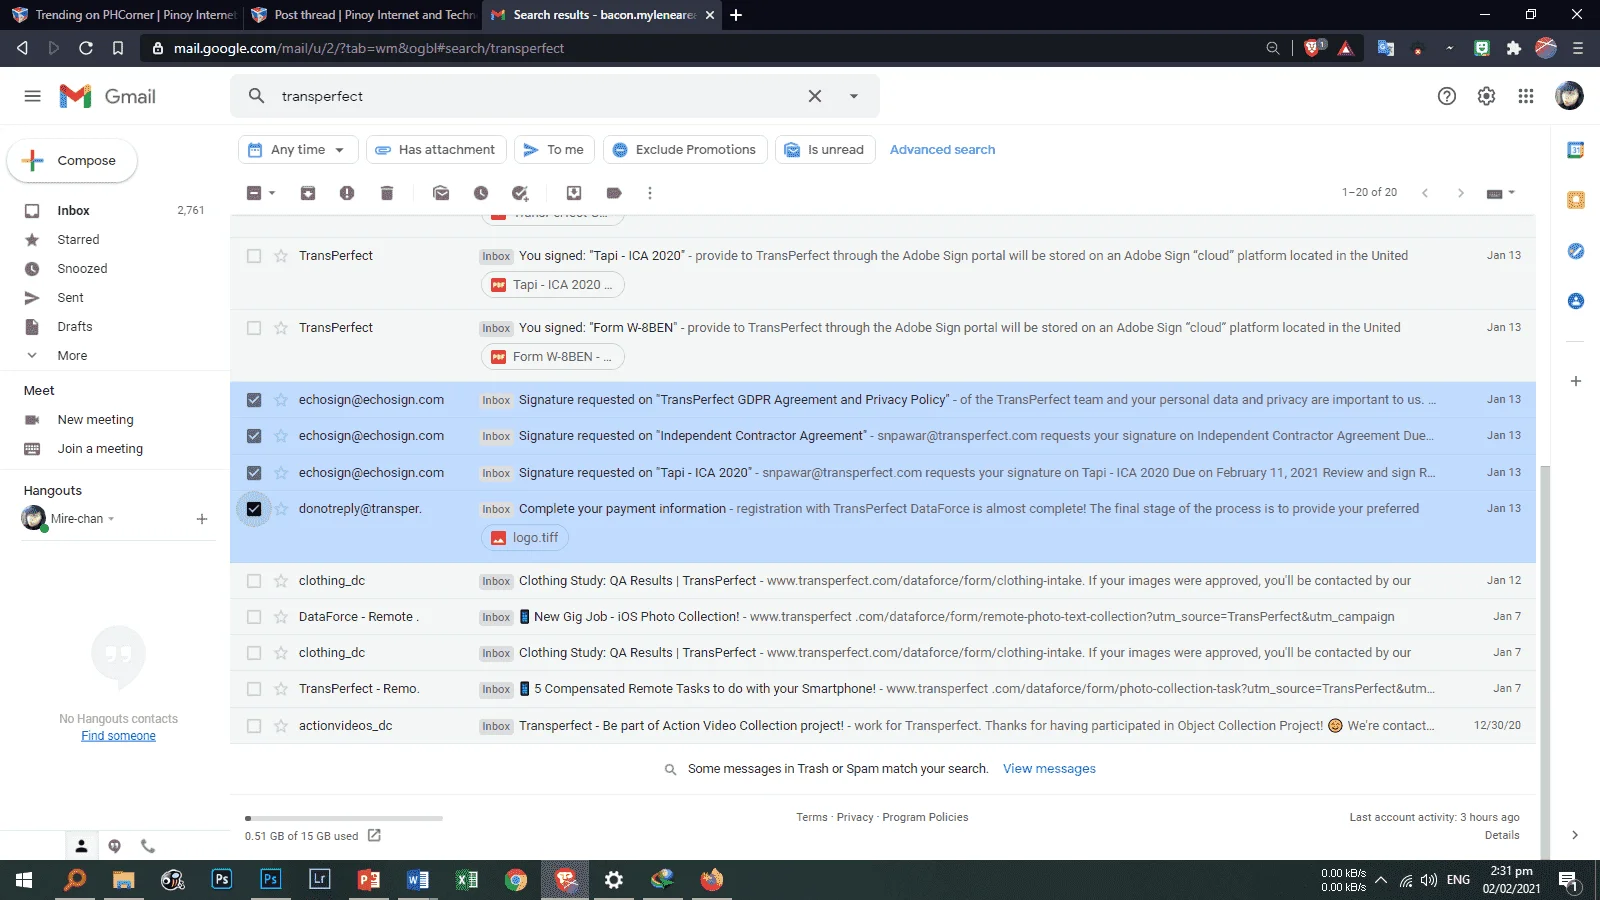Open Google Tasks side panel

tap(1576, 251)
